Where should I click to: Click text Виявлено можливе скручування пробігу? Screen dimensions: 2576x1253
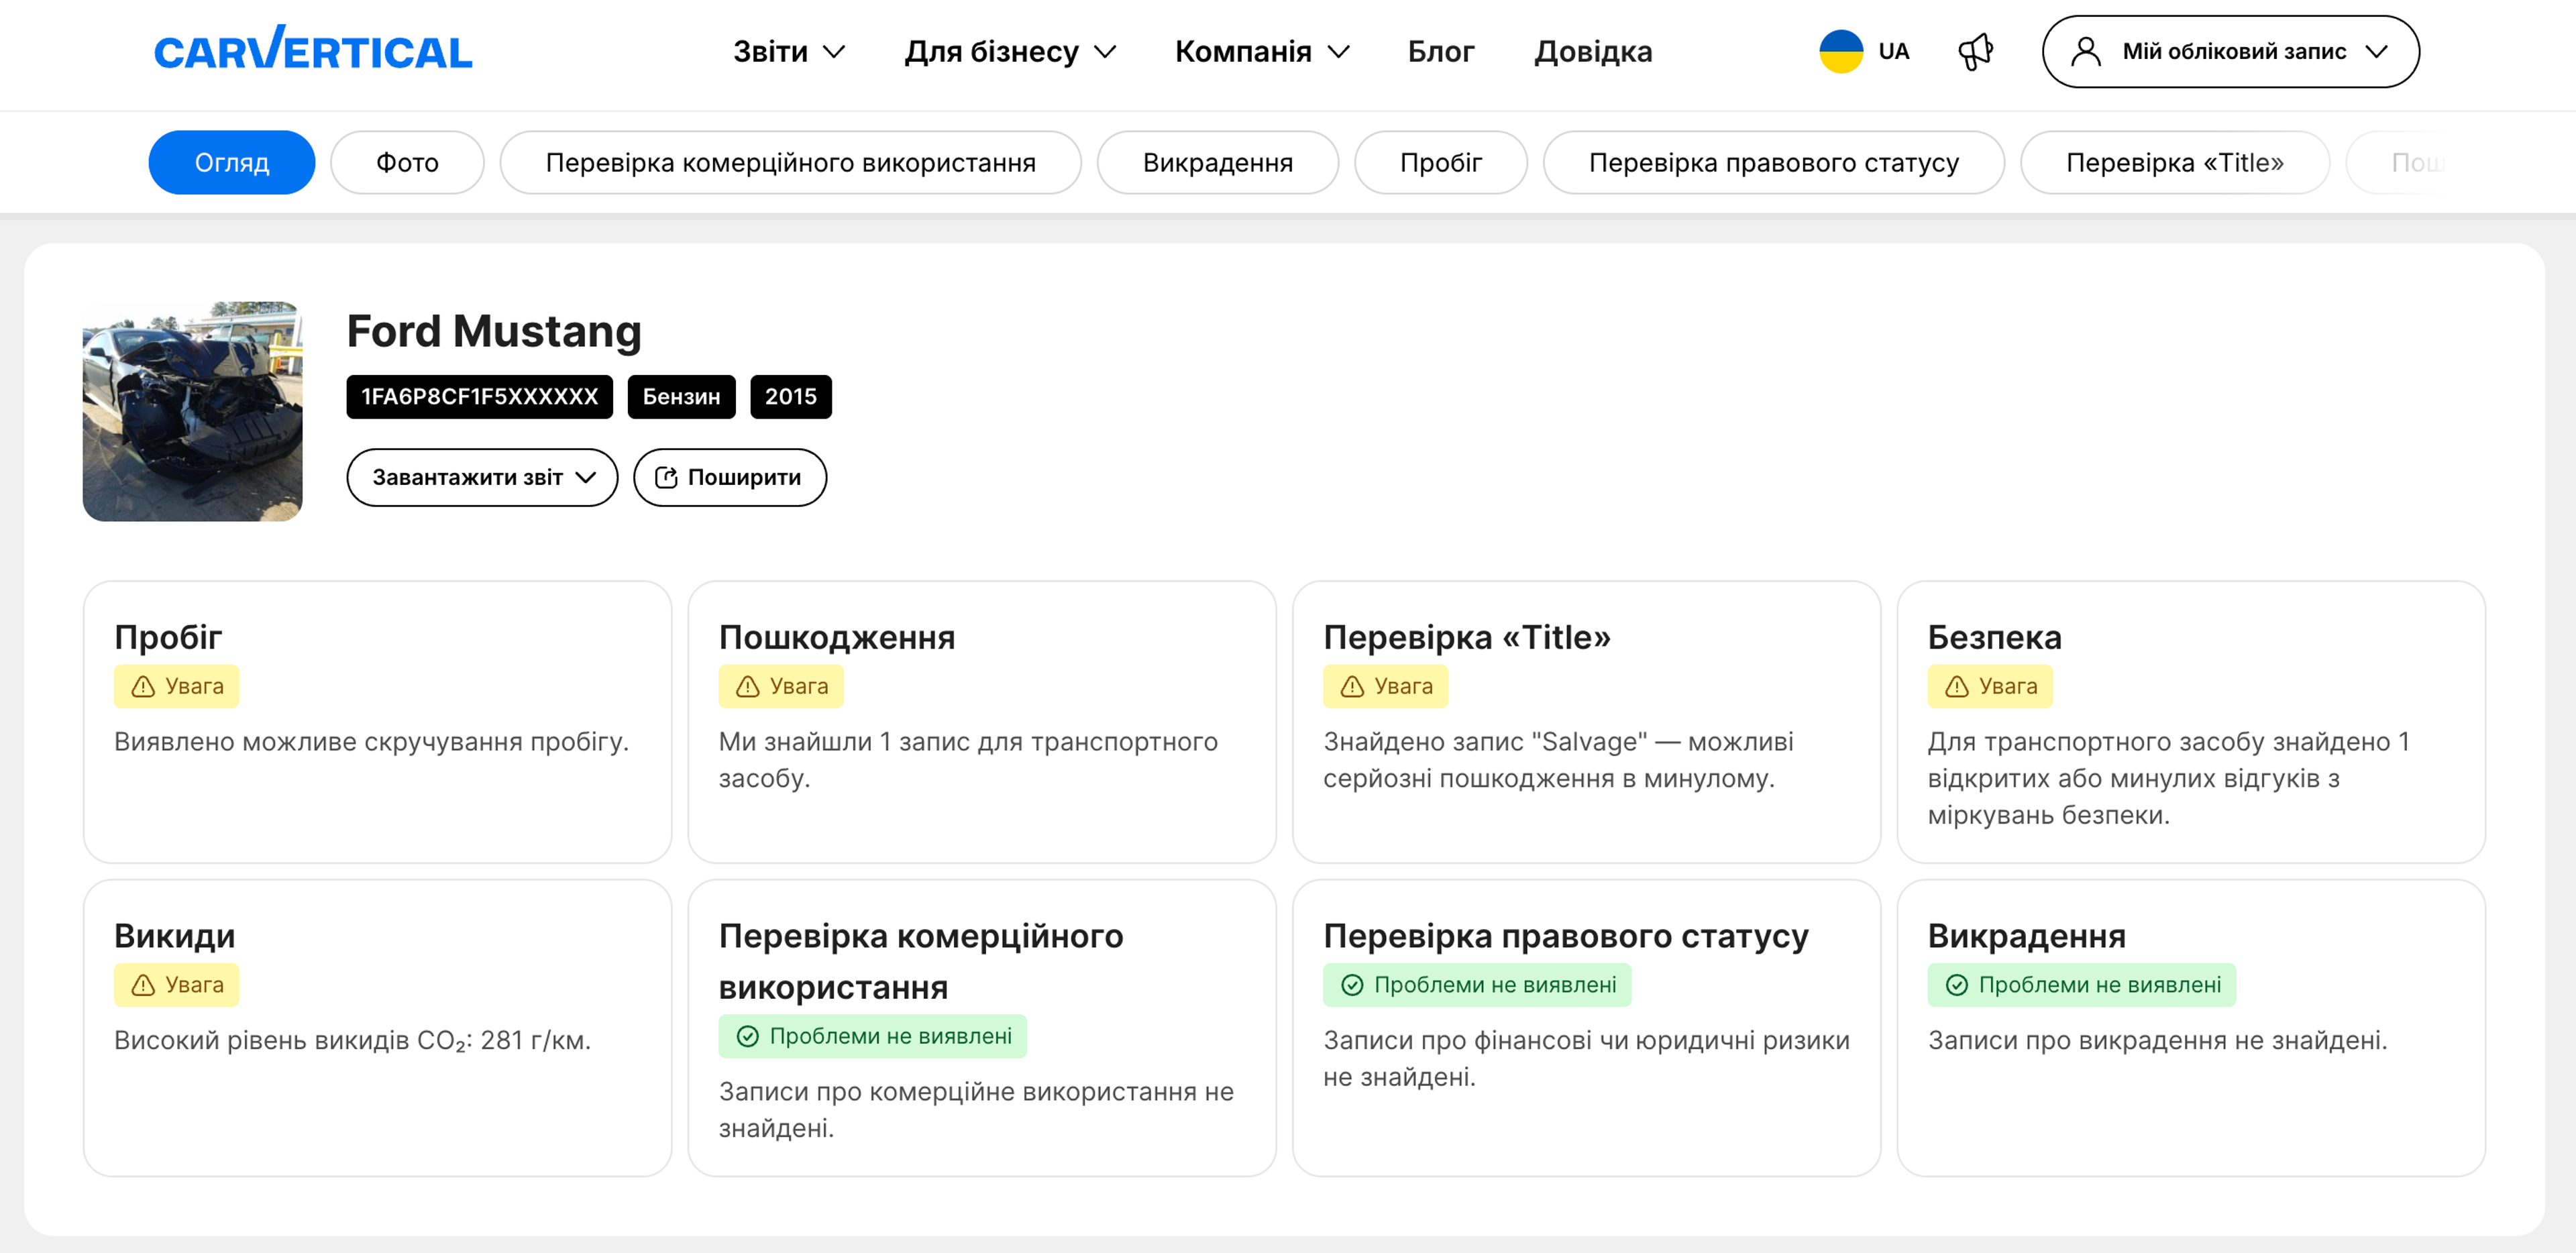tap(372, 742)
